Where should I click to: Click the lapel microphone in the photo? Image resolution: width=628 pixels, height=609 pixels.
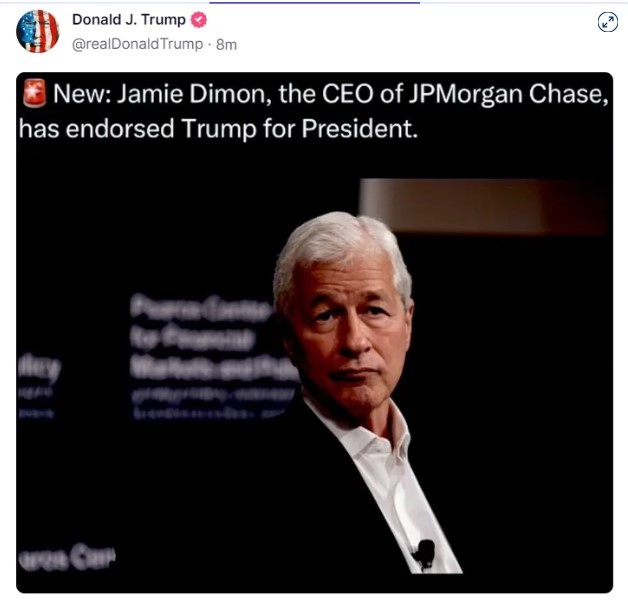click(424, 553)
